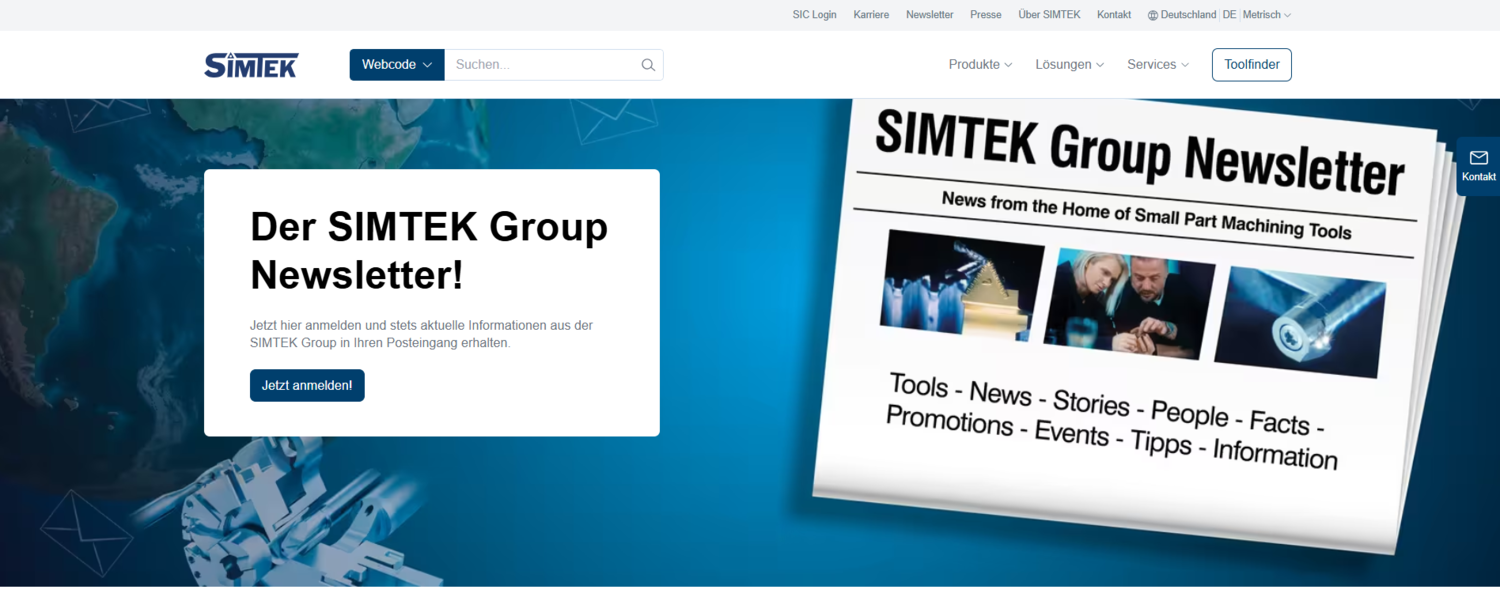Image resolution: width=1500 pixels, height=600 pixels.
Task: Click Kontakt in the top utility bar
Action: 1113,15
